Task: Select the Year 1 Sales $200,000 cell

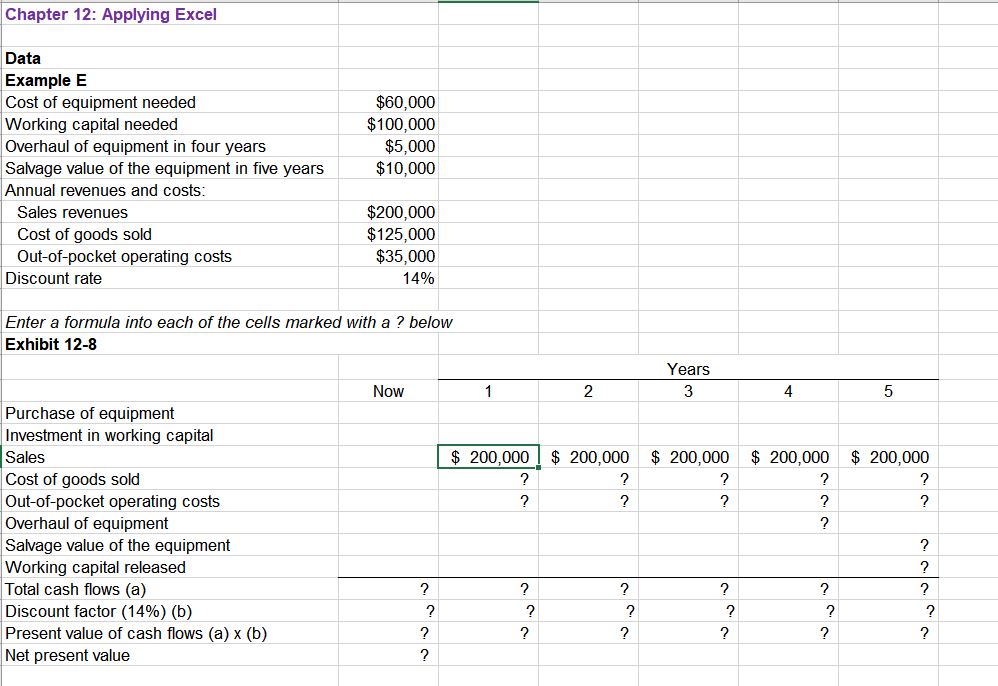Action: point(488,457)
